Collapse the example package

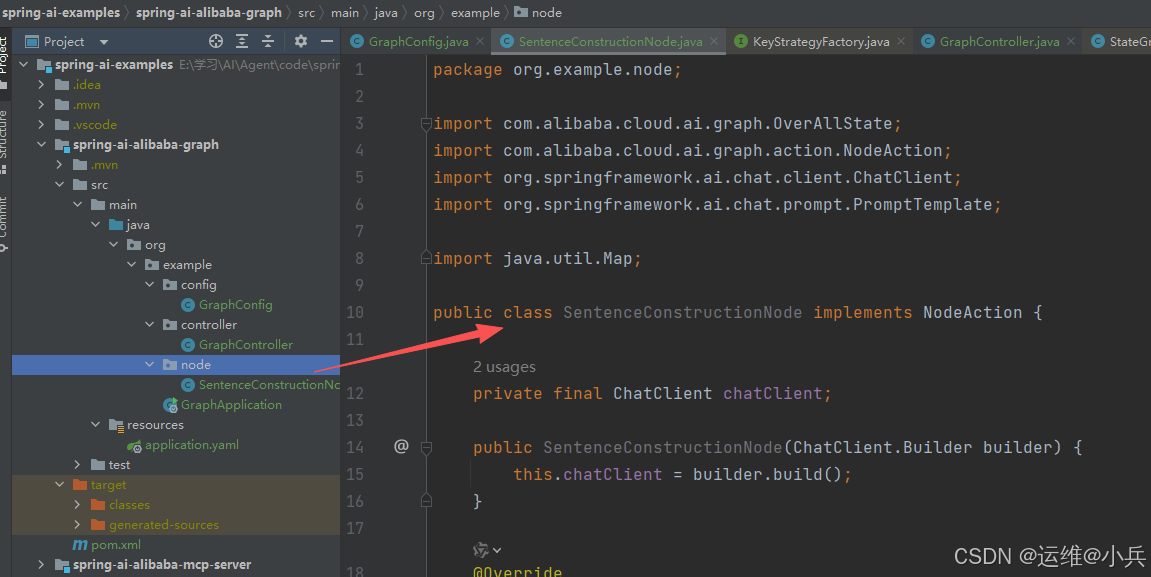click(x=131, y=264)
